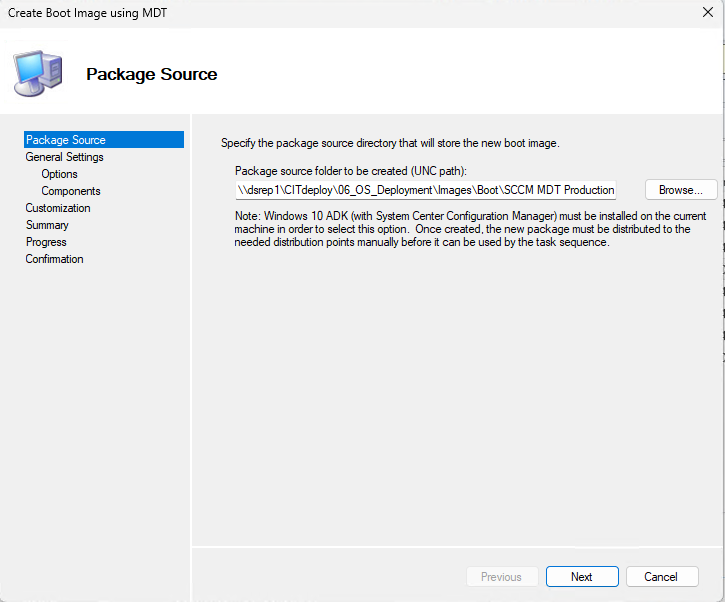Click the computer icon in the wizard header
The height and width of the screenshot is (602, 725).
click(36, 71)
